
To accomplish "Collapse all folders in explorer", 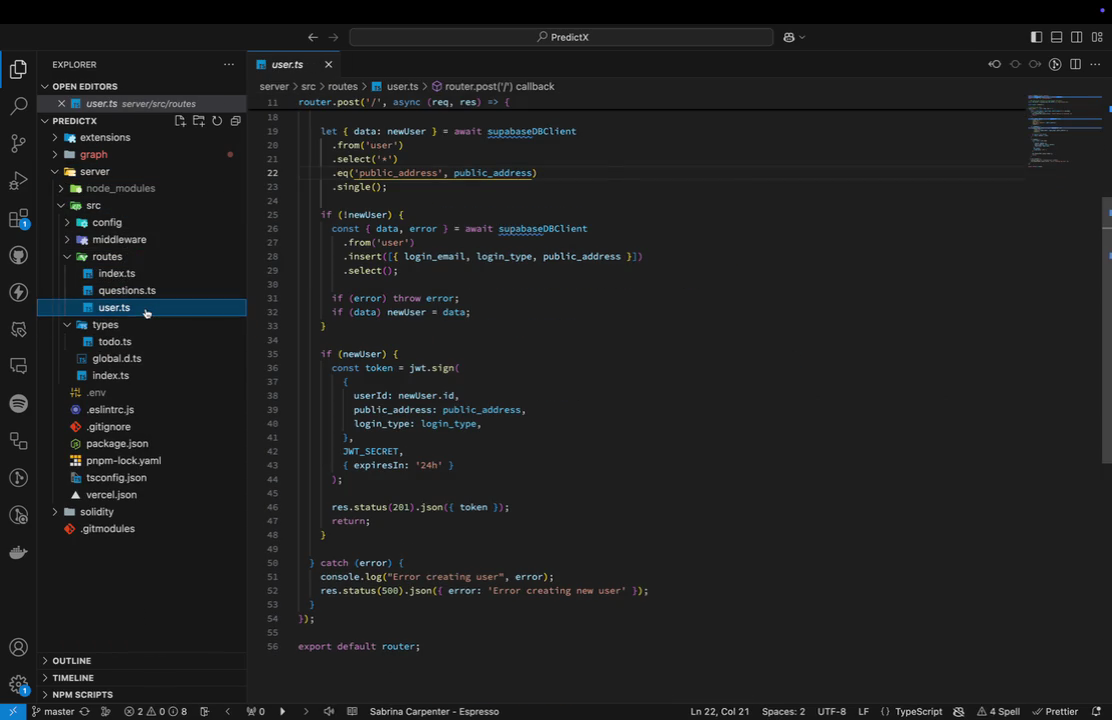I will pyautogui.click(x=235, y=121).
